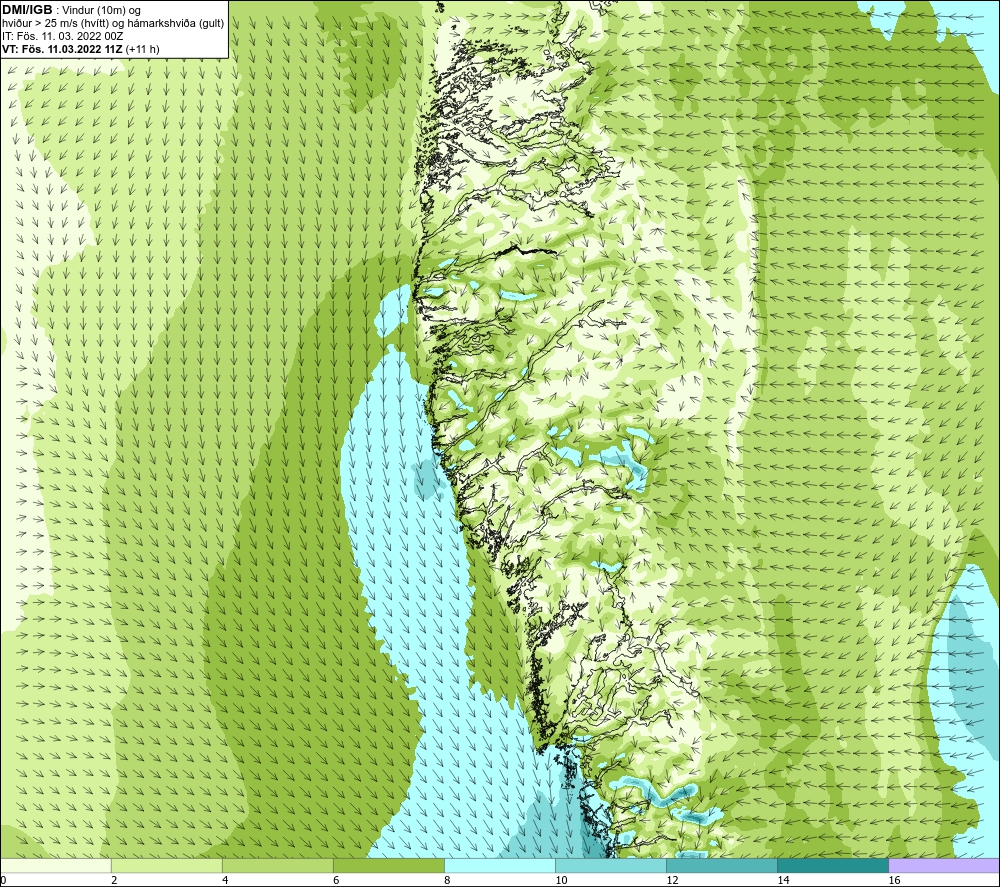Click the DMI/IGB title text
Screen dimensions: 1000x887
(x=27, y=10)
